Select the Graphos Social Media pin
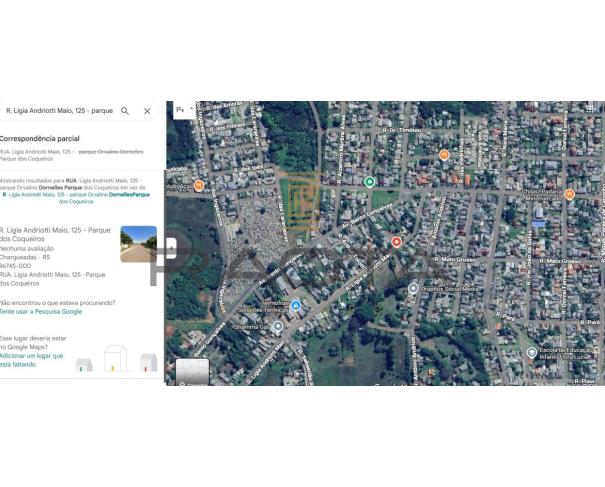The height and width of the screenshot is (487, 605). (413, 288)
